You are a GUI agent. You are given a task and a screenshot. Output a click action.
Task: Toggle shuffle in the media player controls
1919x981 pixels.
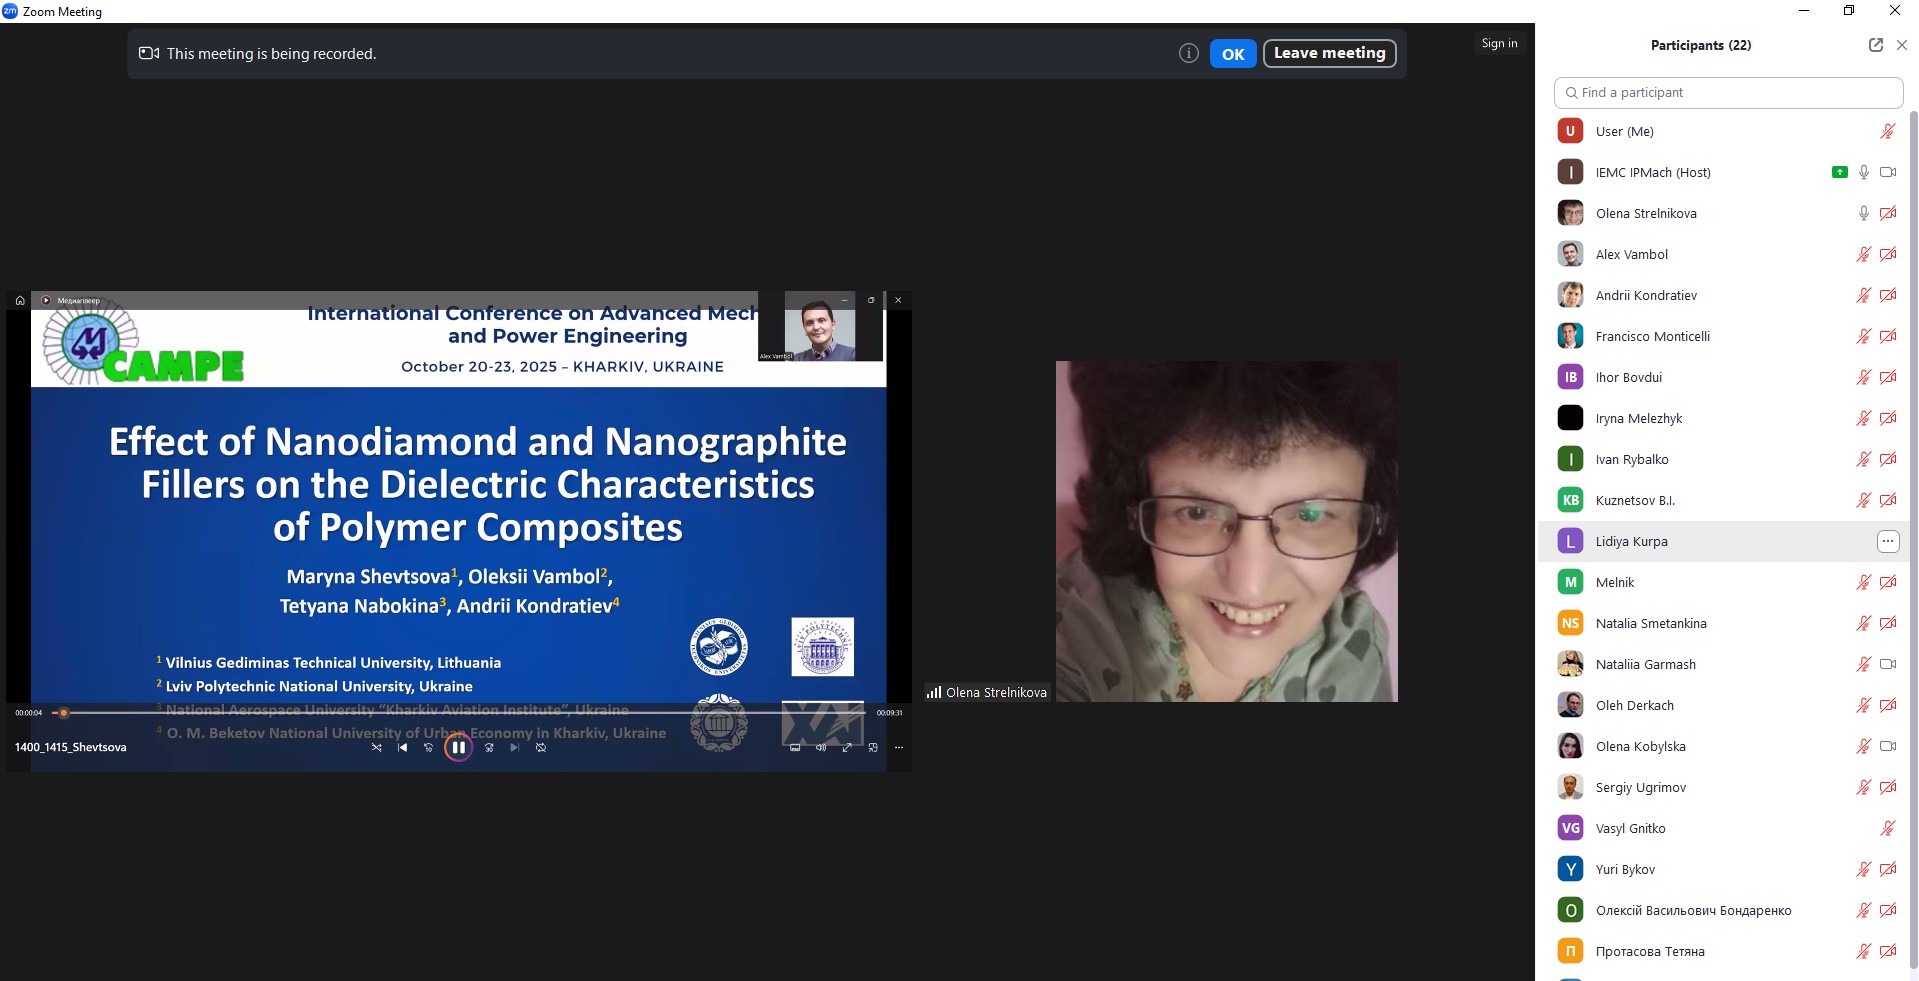[x=376, y=748]
